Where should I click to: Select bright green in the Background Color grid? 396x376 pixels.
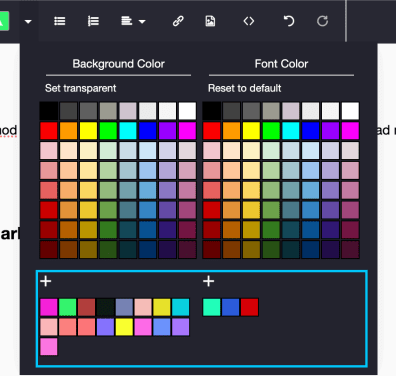pyautogui.click(x=108, y=131)
